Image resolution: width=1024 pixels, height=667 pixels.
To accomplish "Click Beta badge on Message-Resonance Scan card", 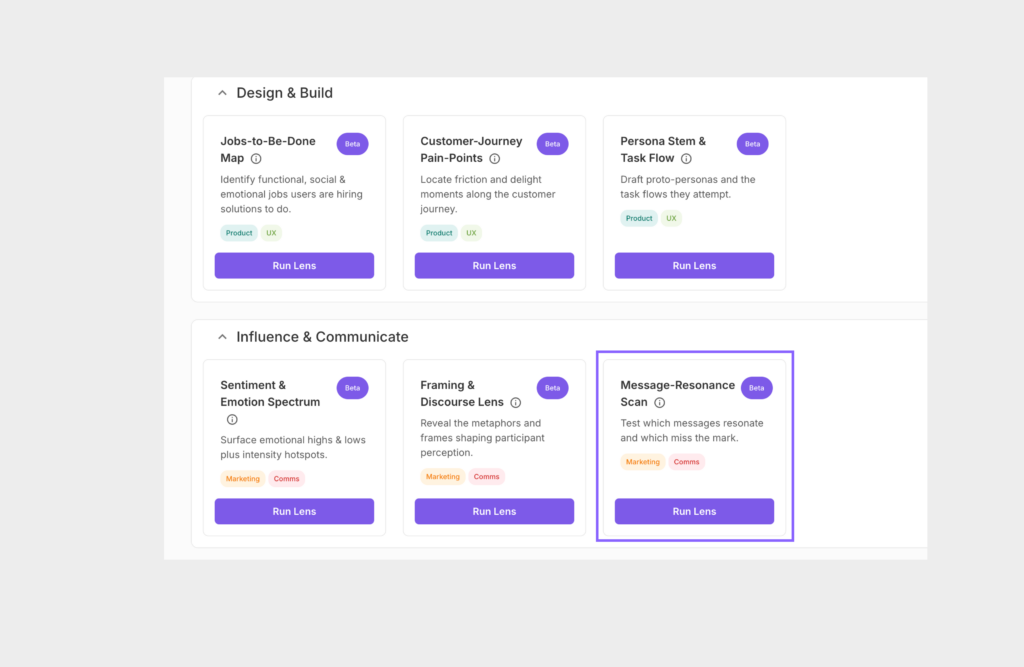I will coord(757,388).
